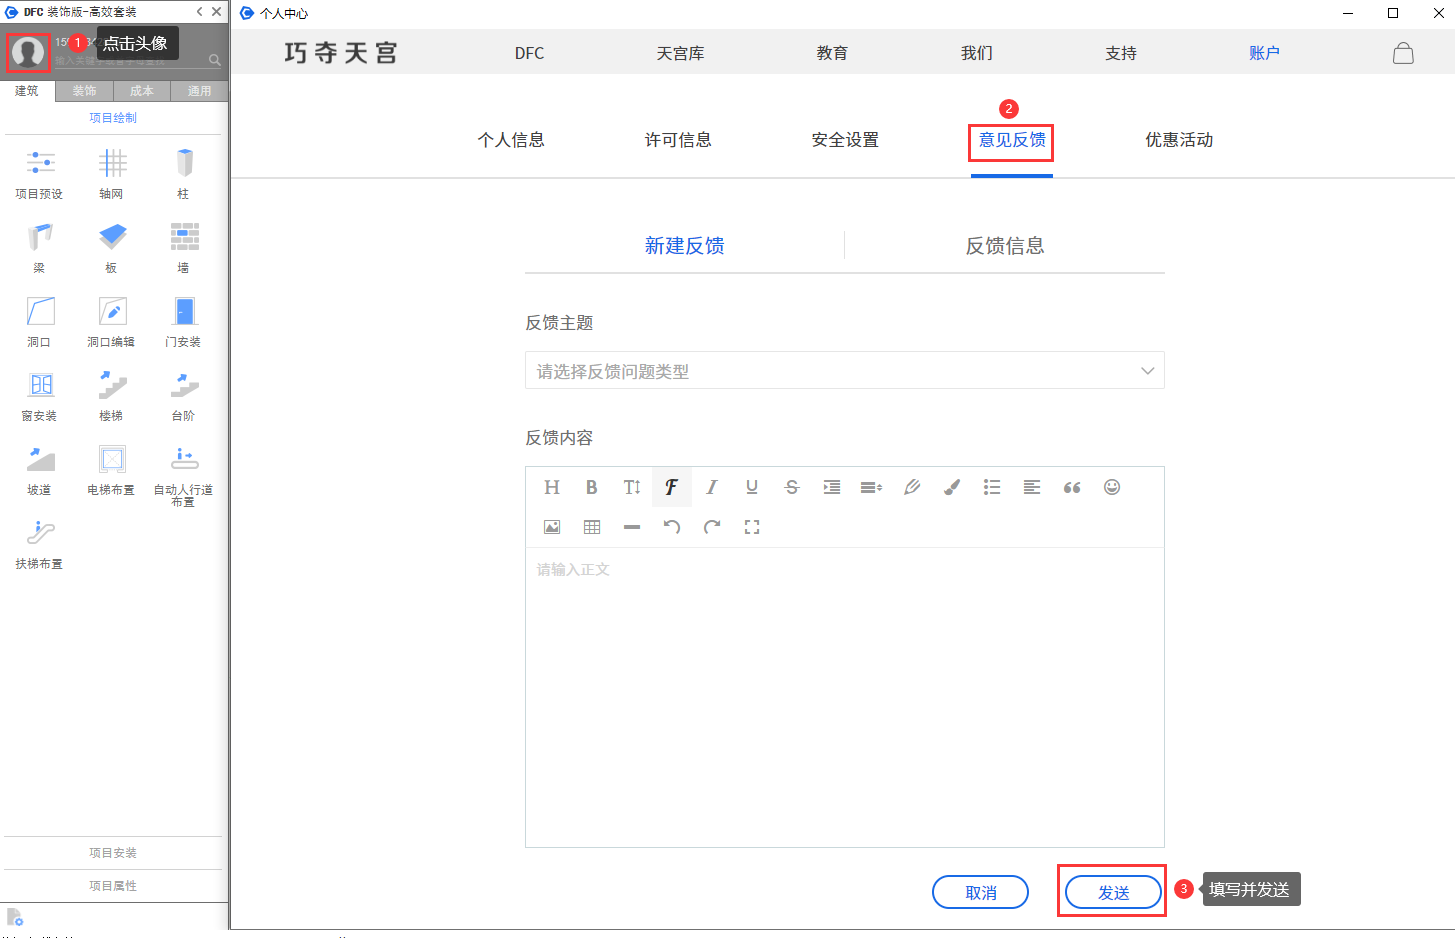Viewport: 1455px width, 938px height.
Task: Click the 取消 button
Action: [x=980, y=892]
